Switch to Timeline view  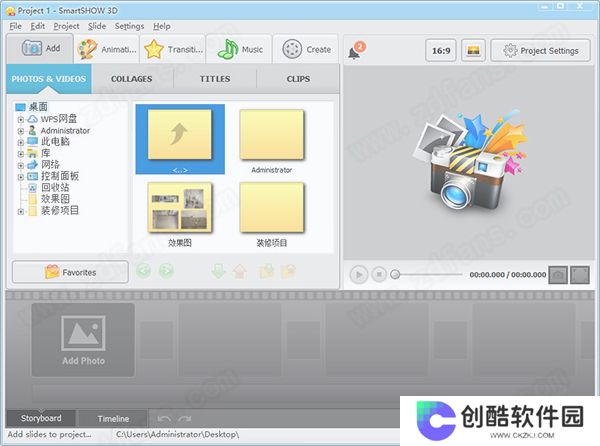pyautogui.click(x=113, y=419)
